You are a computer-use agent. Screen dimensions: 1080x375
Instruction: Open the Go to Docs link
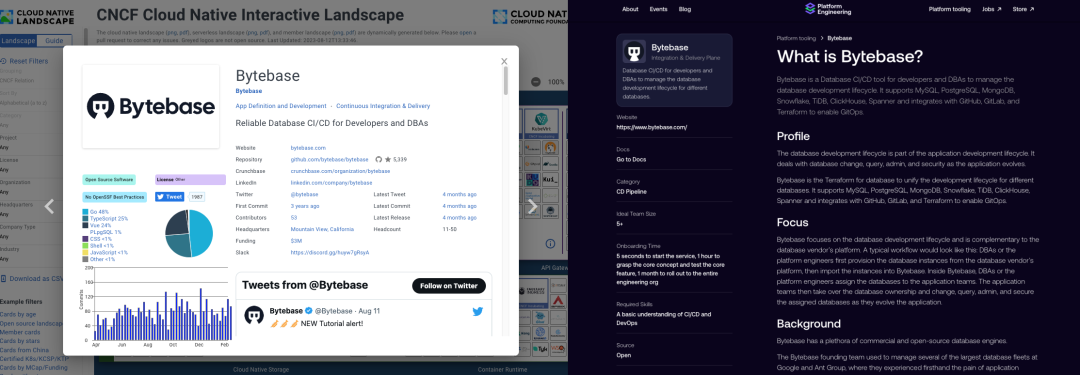[x=631, y=159]
